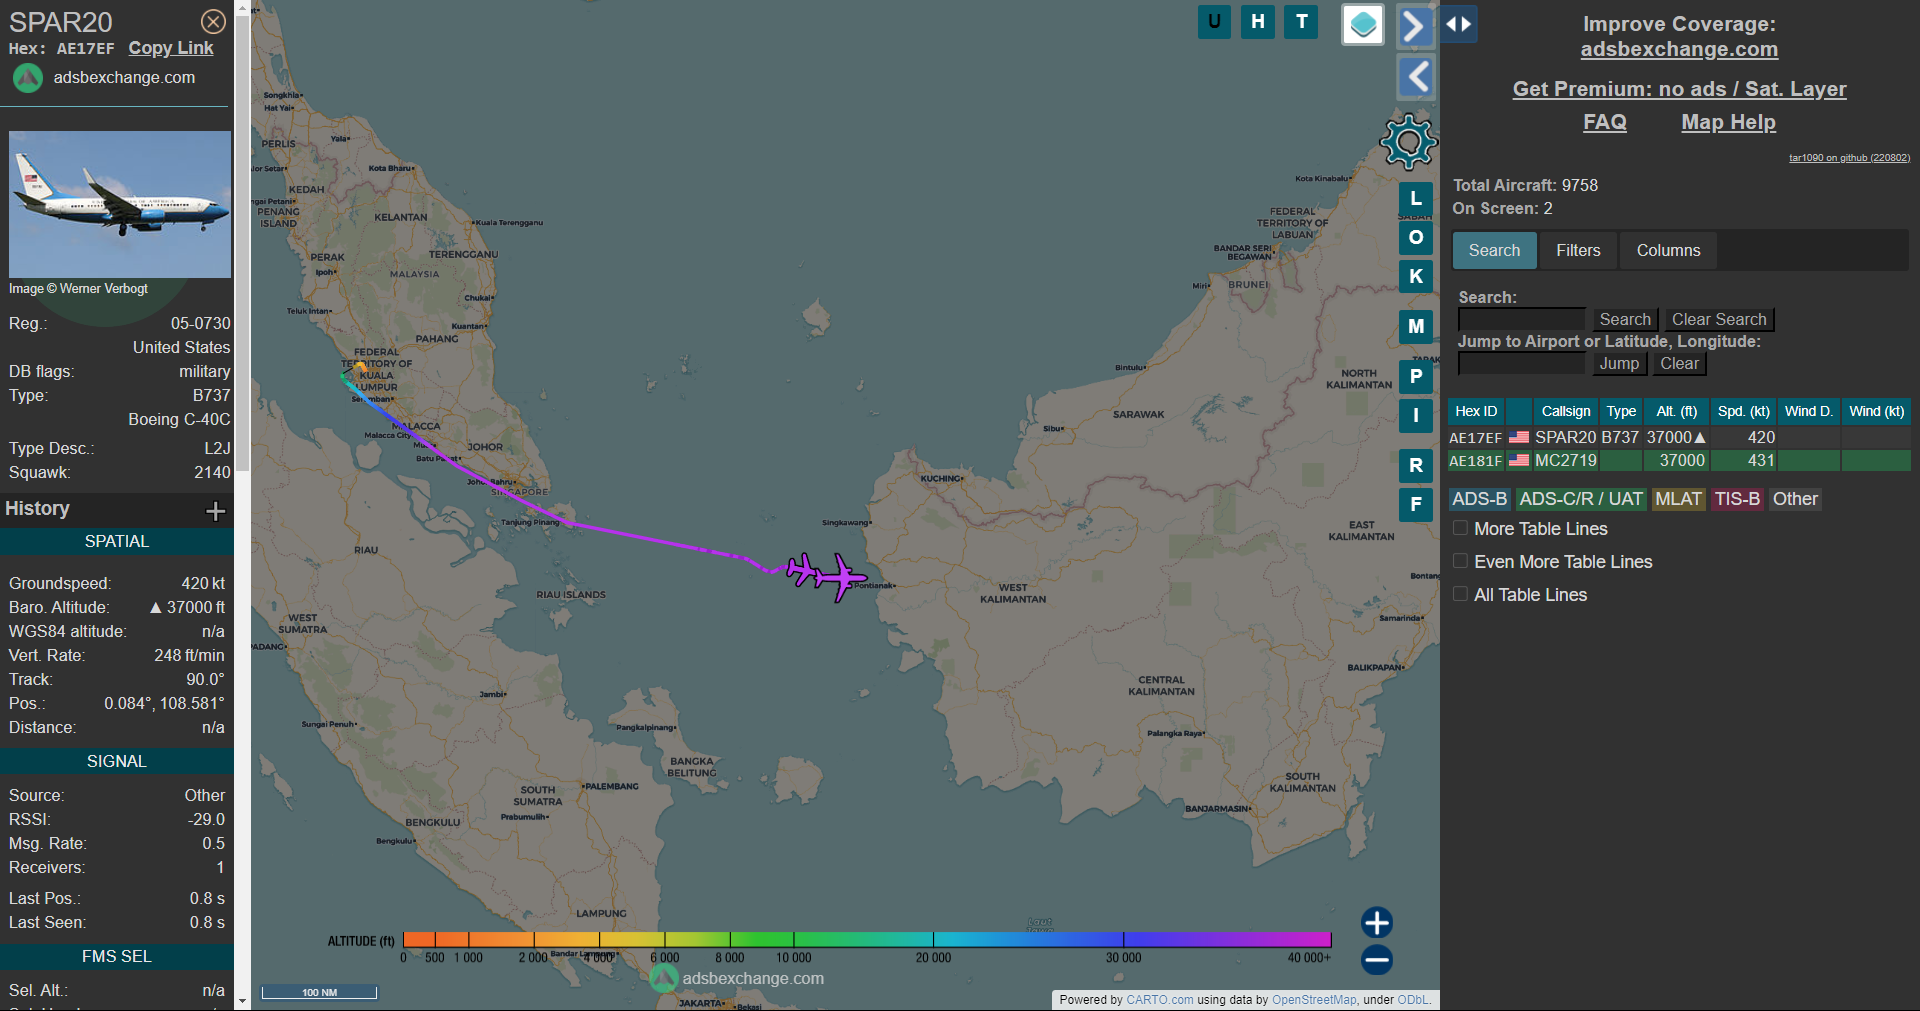Click the Jump button
Screen dimensions: 1920x1011
click(x=1619, y=363)
